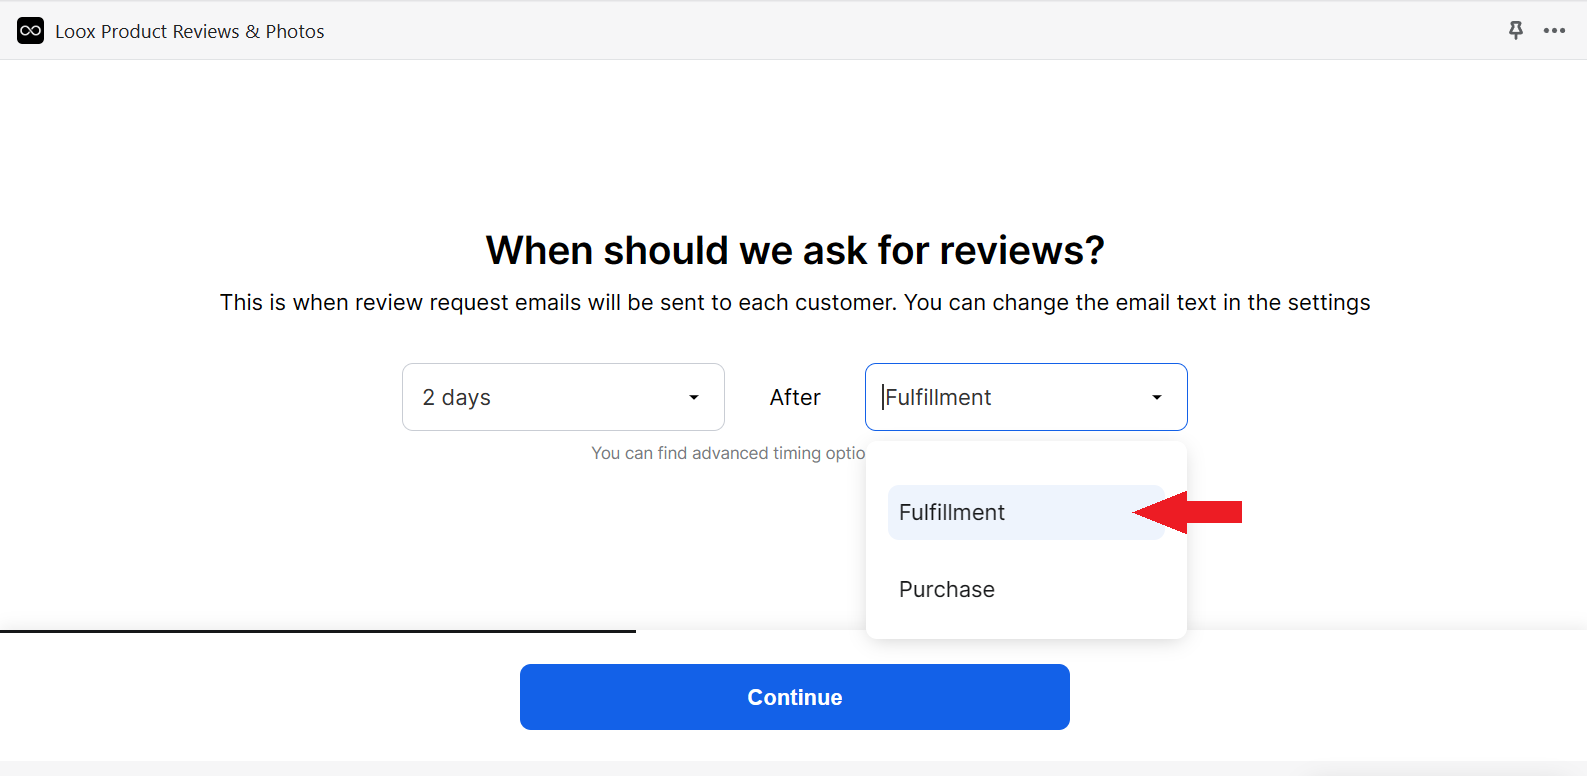Click the Loox Product Reviews & Photos title

click(x=190, y=31)
